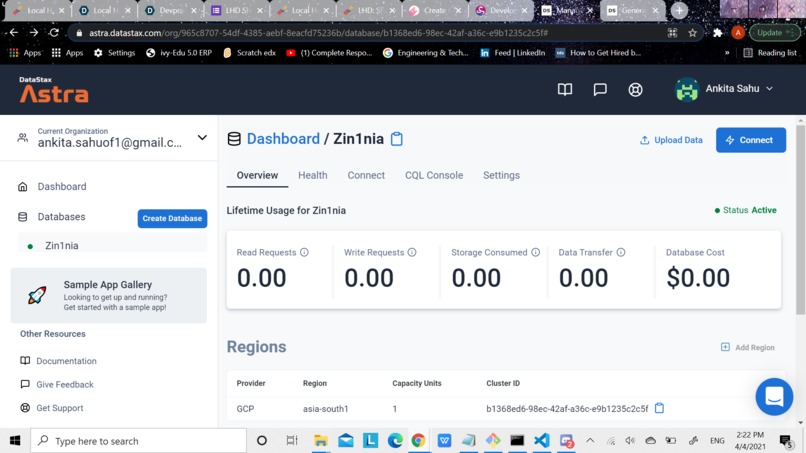806x453 pixels.
Task: Open the Windows Start menu
Action: [x=15, y=441]
